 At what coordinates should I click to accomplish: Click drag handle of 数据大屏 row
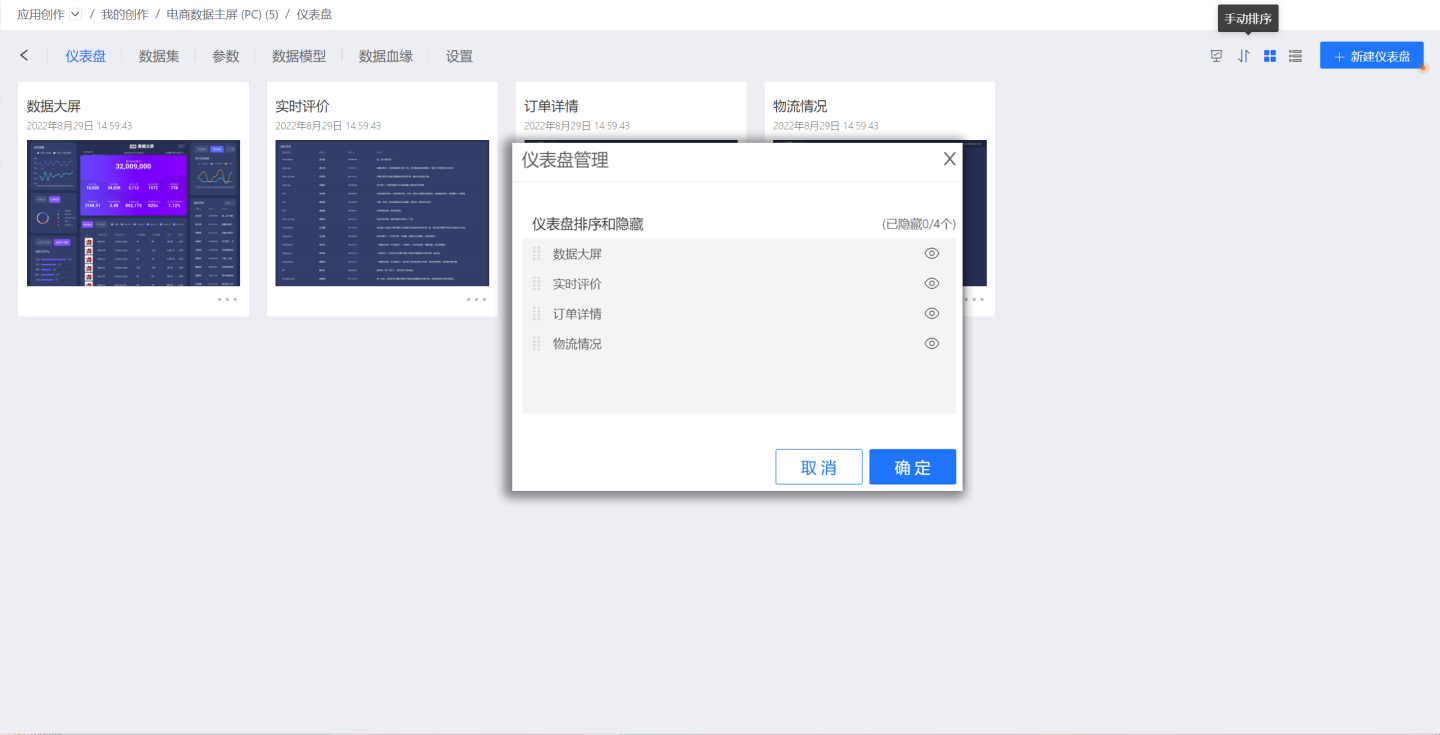[537, 254]
